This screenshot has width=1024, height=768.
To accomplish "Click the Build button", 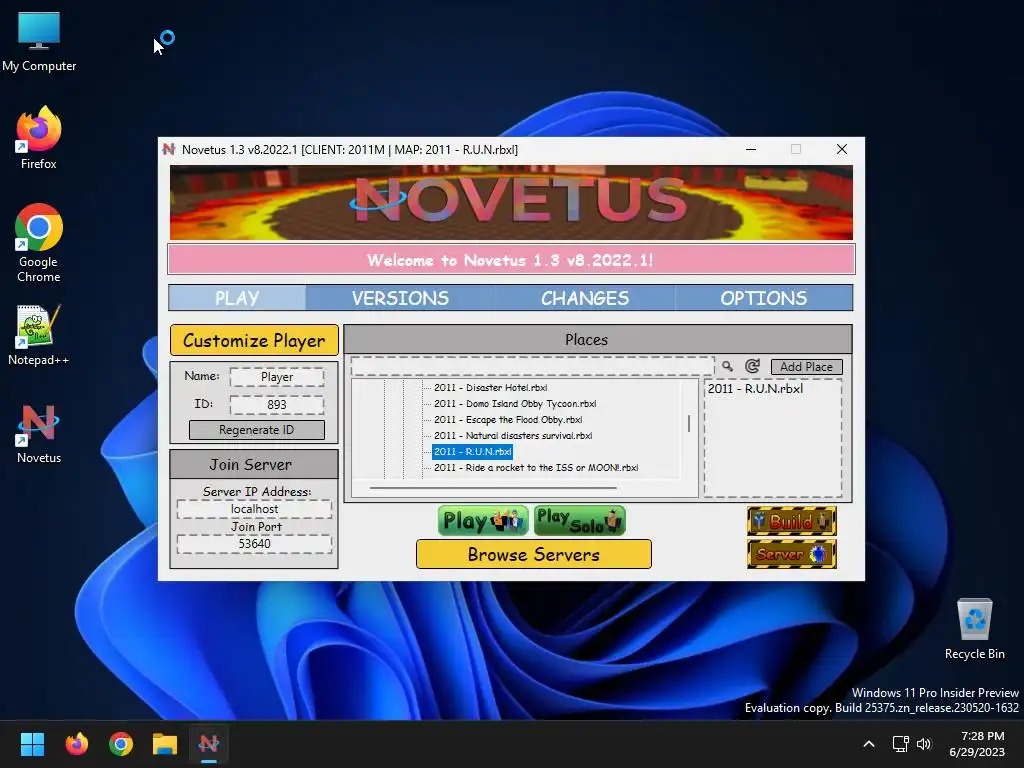I will (792, 521).
